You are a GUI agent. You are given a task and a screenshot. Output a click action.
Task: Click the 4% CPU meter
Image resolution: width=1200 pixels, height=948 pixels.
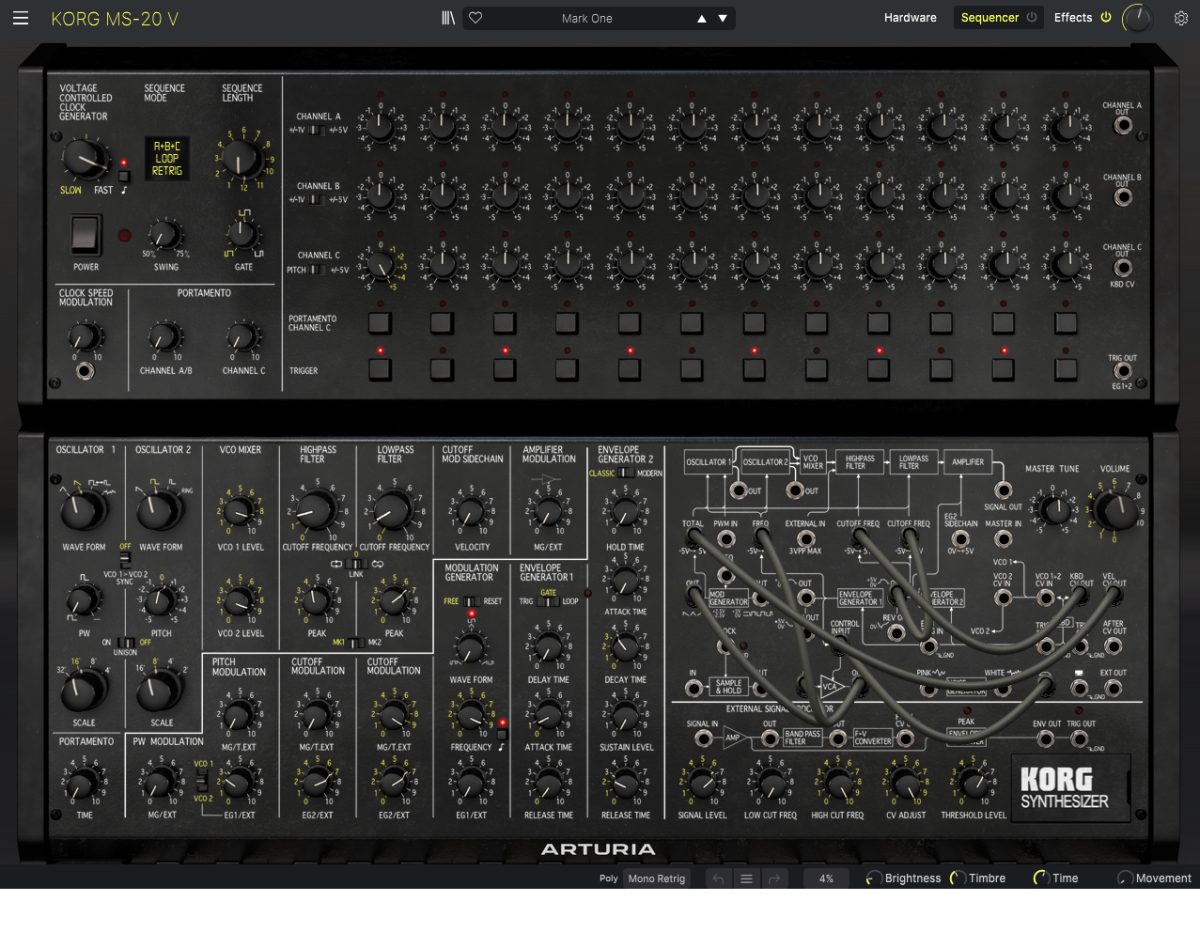click(x=826, y=878)
